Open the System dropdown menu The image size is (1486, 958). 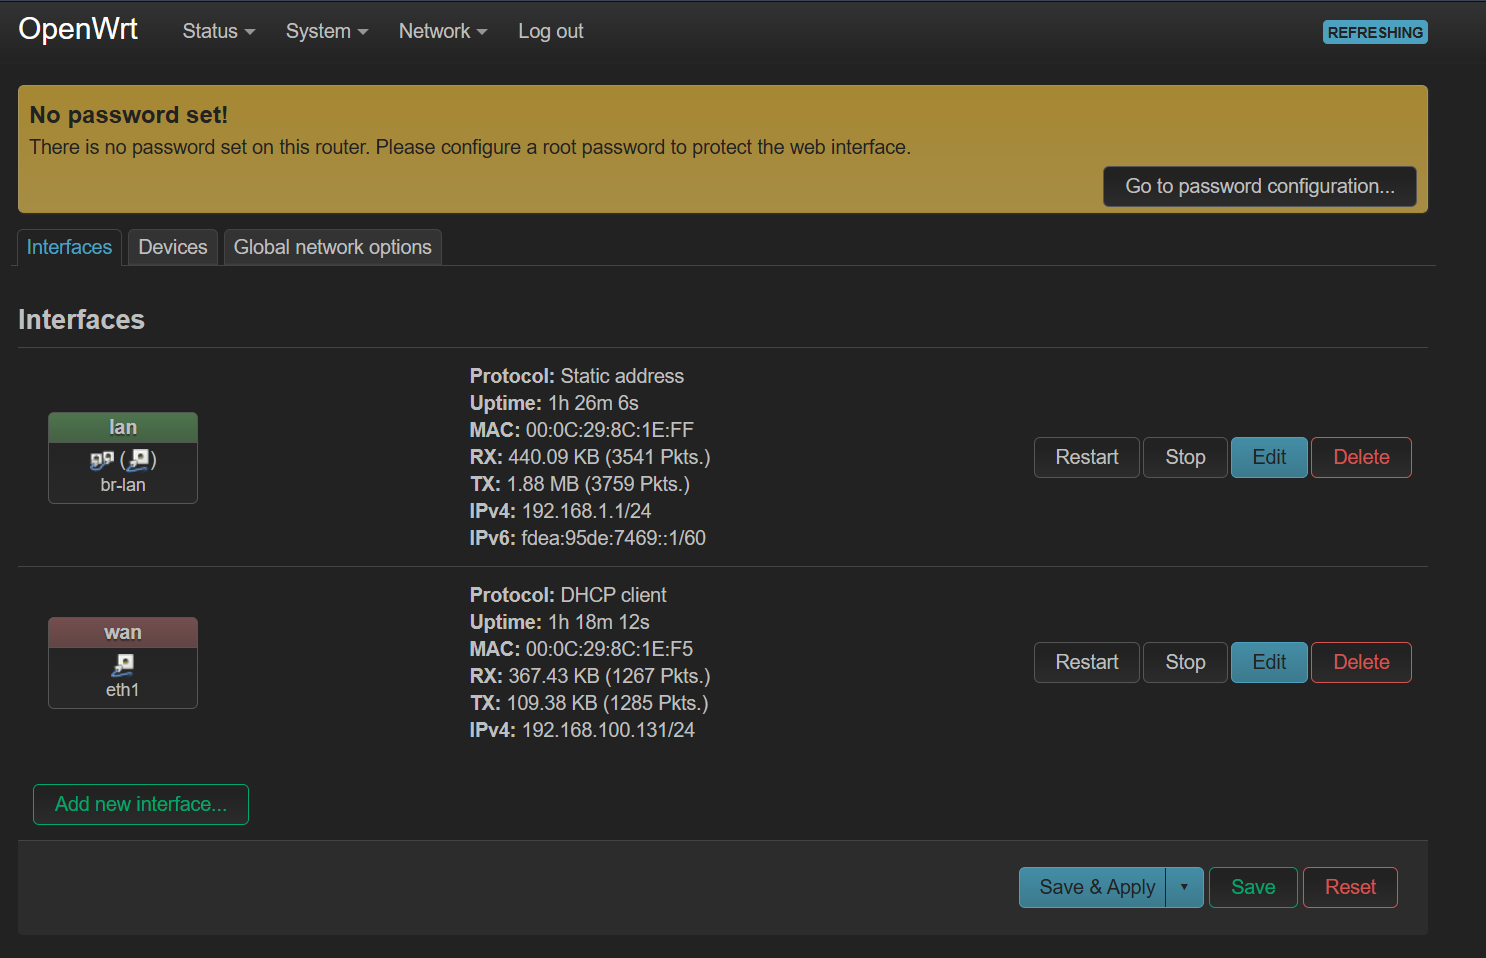point(327,31)
